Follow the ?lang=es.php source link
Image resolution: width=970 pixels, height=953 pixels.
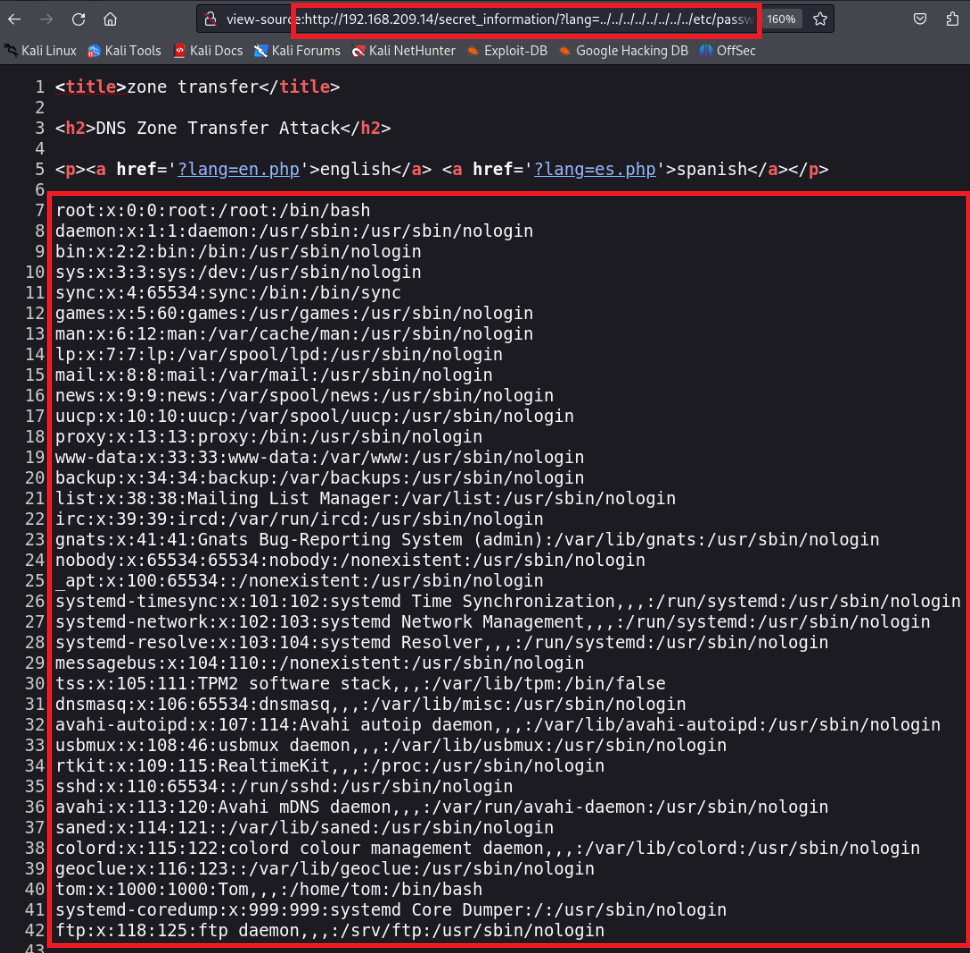594,169
